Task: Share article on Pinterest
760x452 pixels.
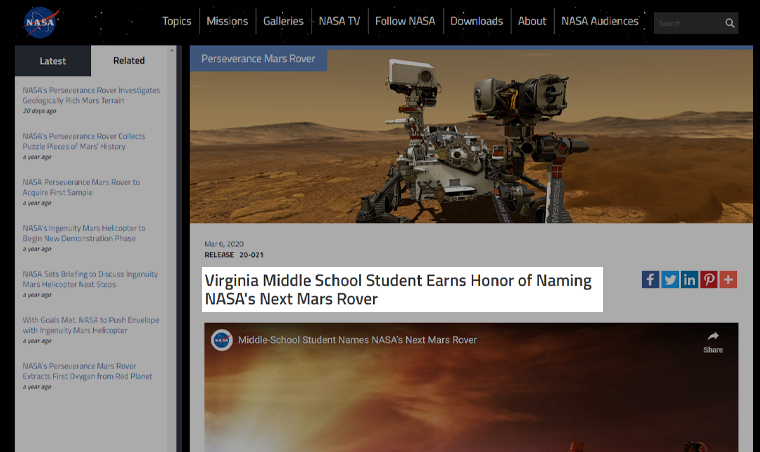Action: point(709,280)
